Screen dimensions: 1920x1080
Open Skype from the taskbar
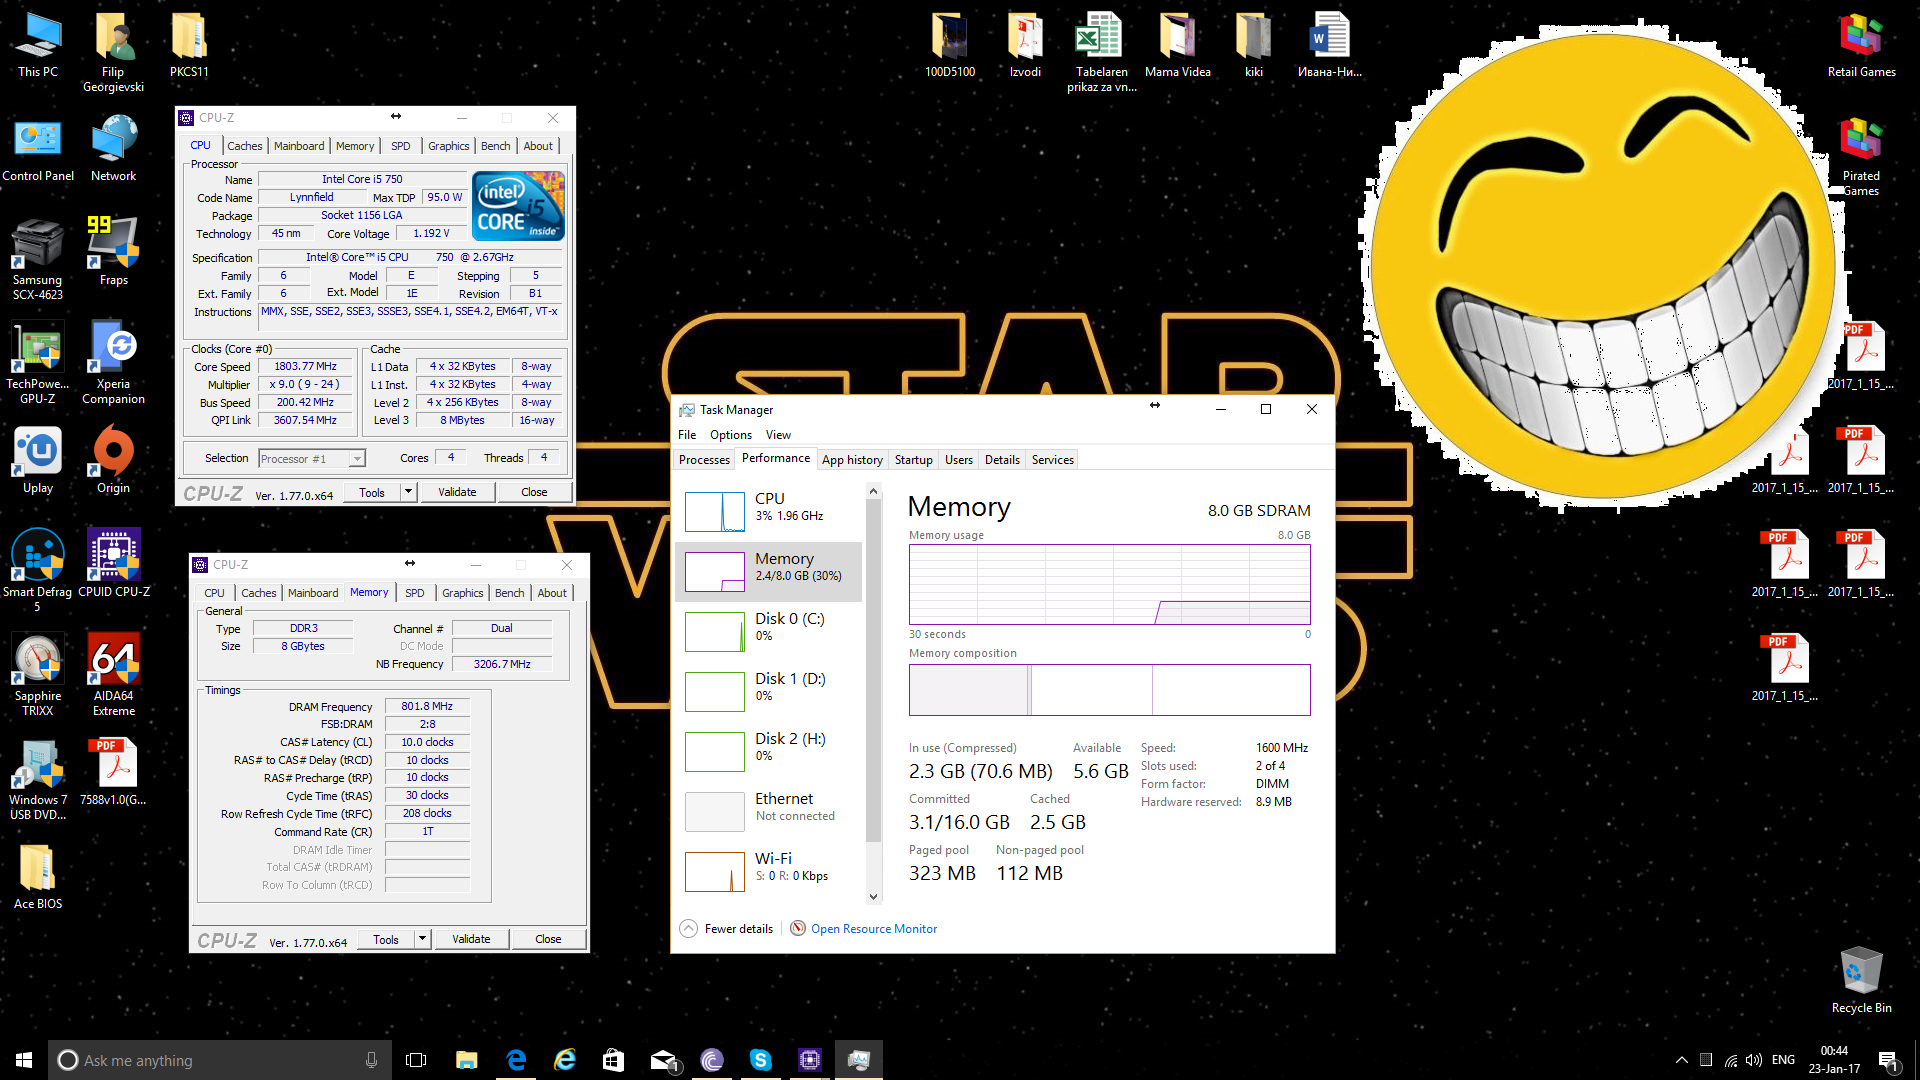[761, 1060]
